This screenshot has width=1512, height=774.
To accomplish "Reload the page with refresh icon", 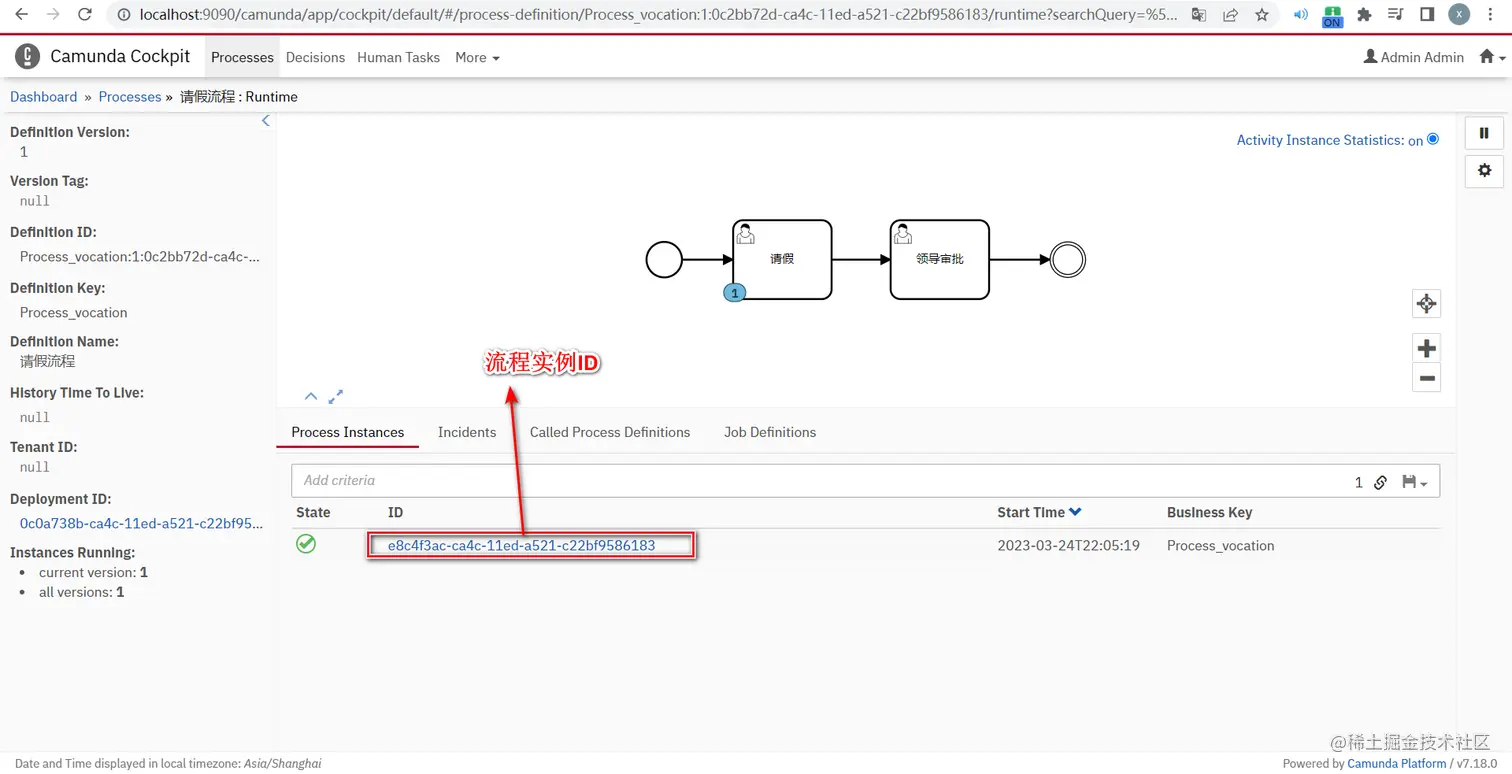I will [x=85, y=15].
